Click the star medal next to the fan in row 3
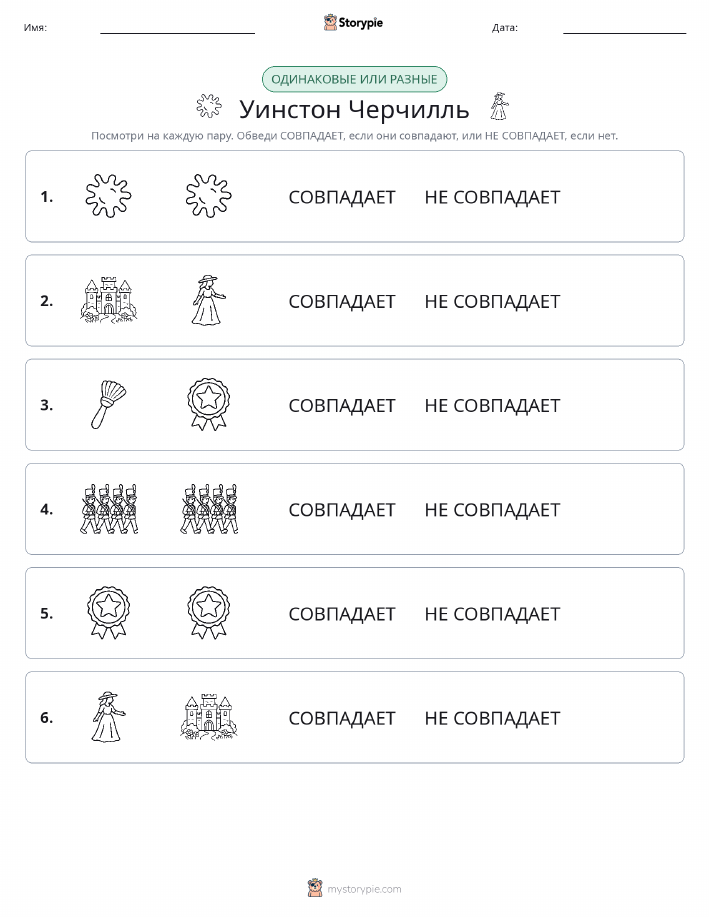The image size is (709, 917). (x=209, y=405)
